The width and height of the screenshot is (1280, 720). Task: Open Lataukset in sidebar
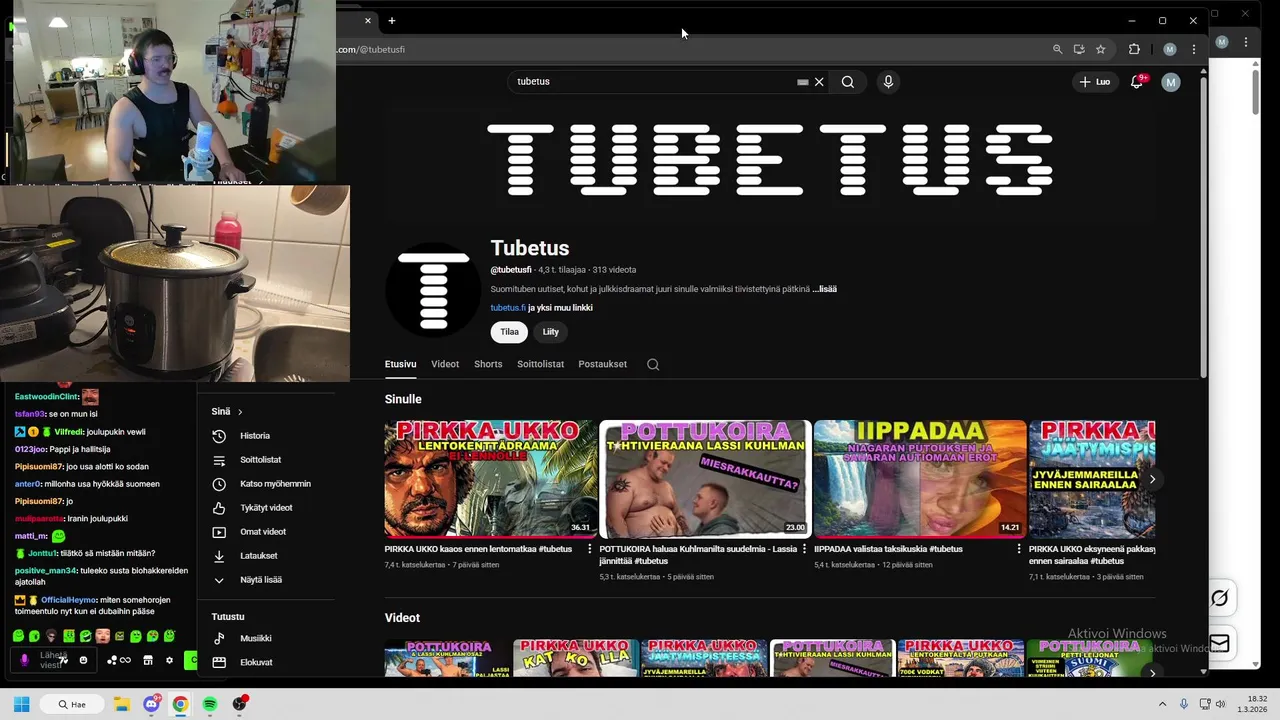(259, 556)
